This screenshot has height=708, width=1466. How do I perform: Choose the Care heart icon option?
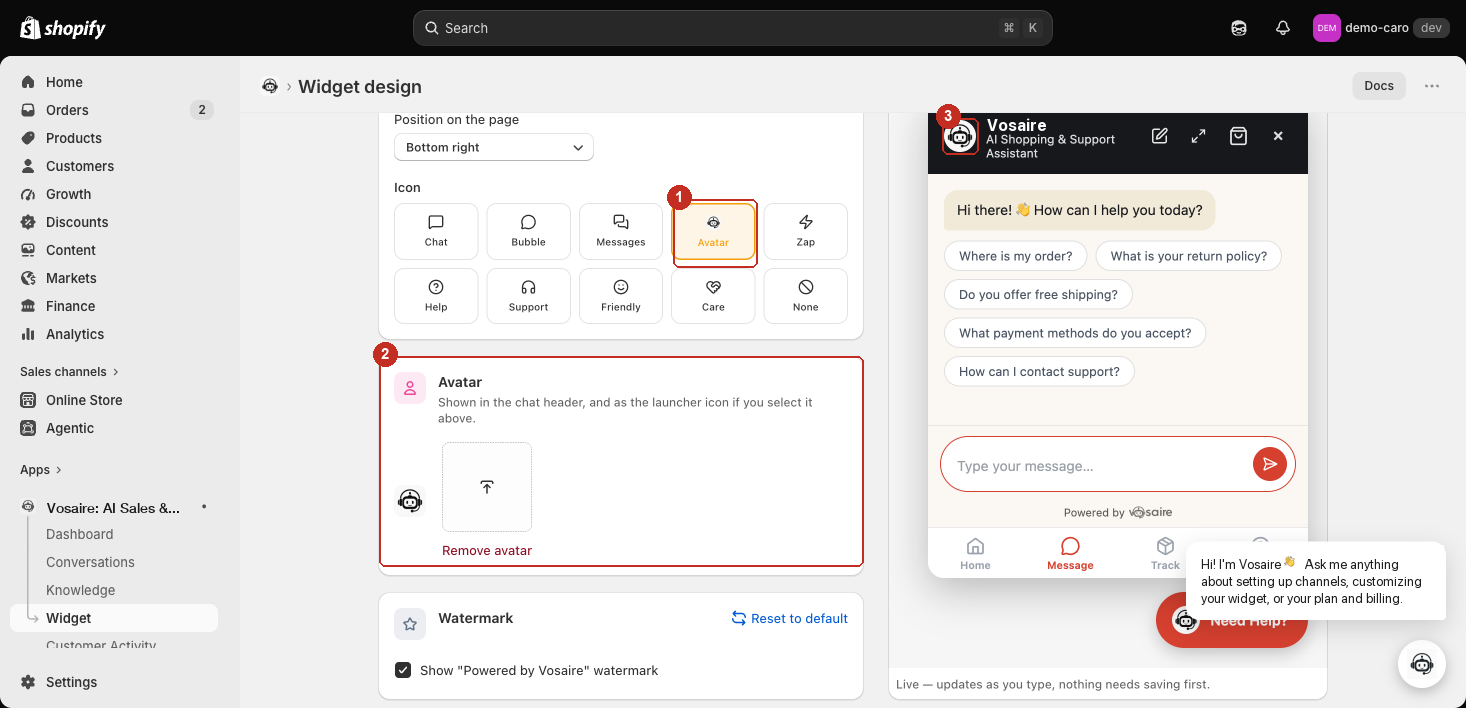click(713, 296)
